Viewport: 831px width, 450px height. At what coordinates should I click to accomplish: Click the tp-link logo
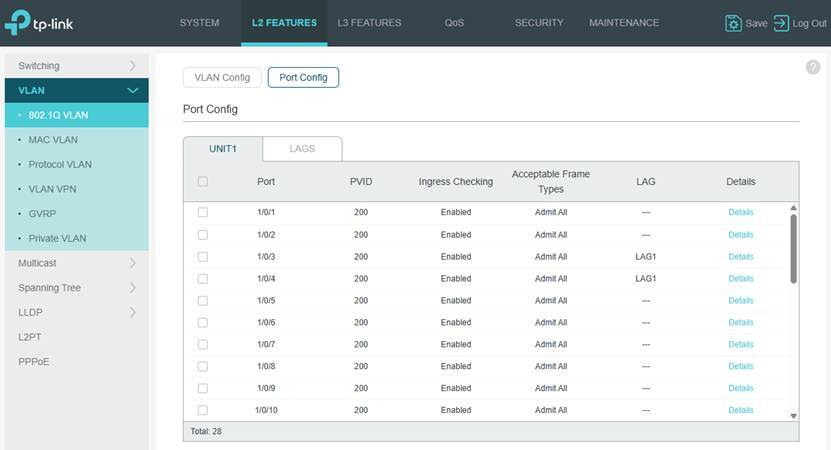(38, 22)
